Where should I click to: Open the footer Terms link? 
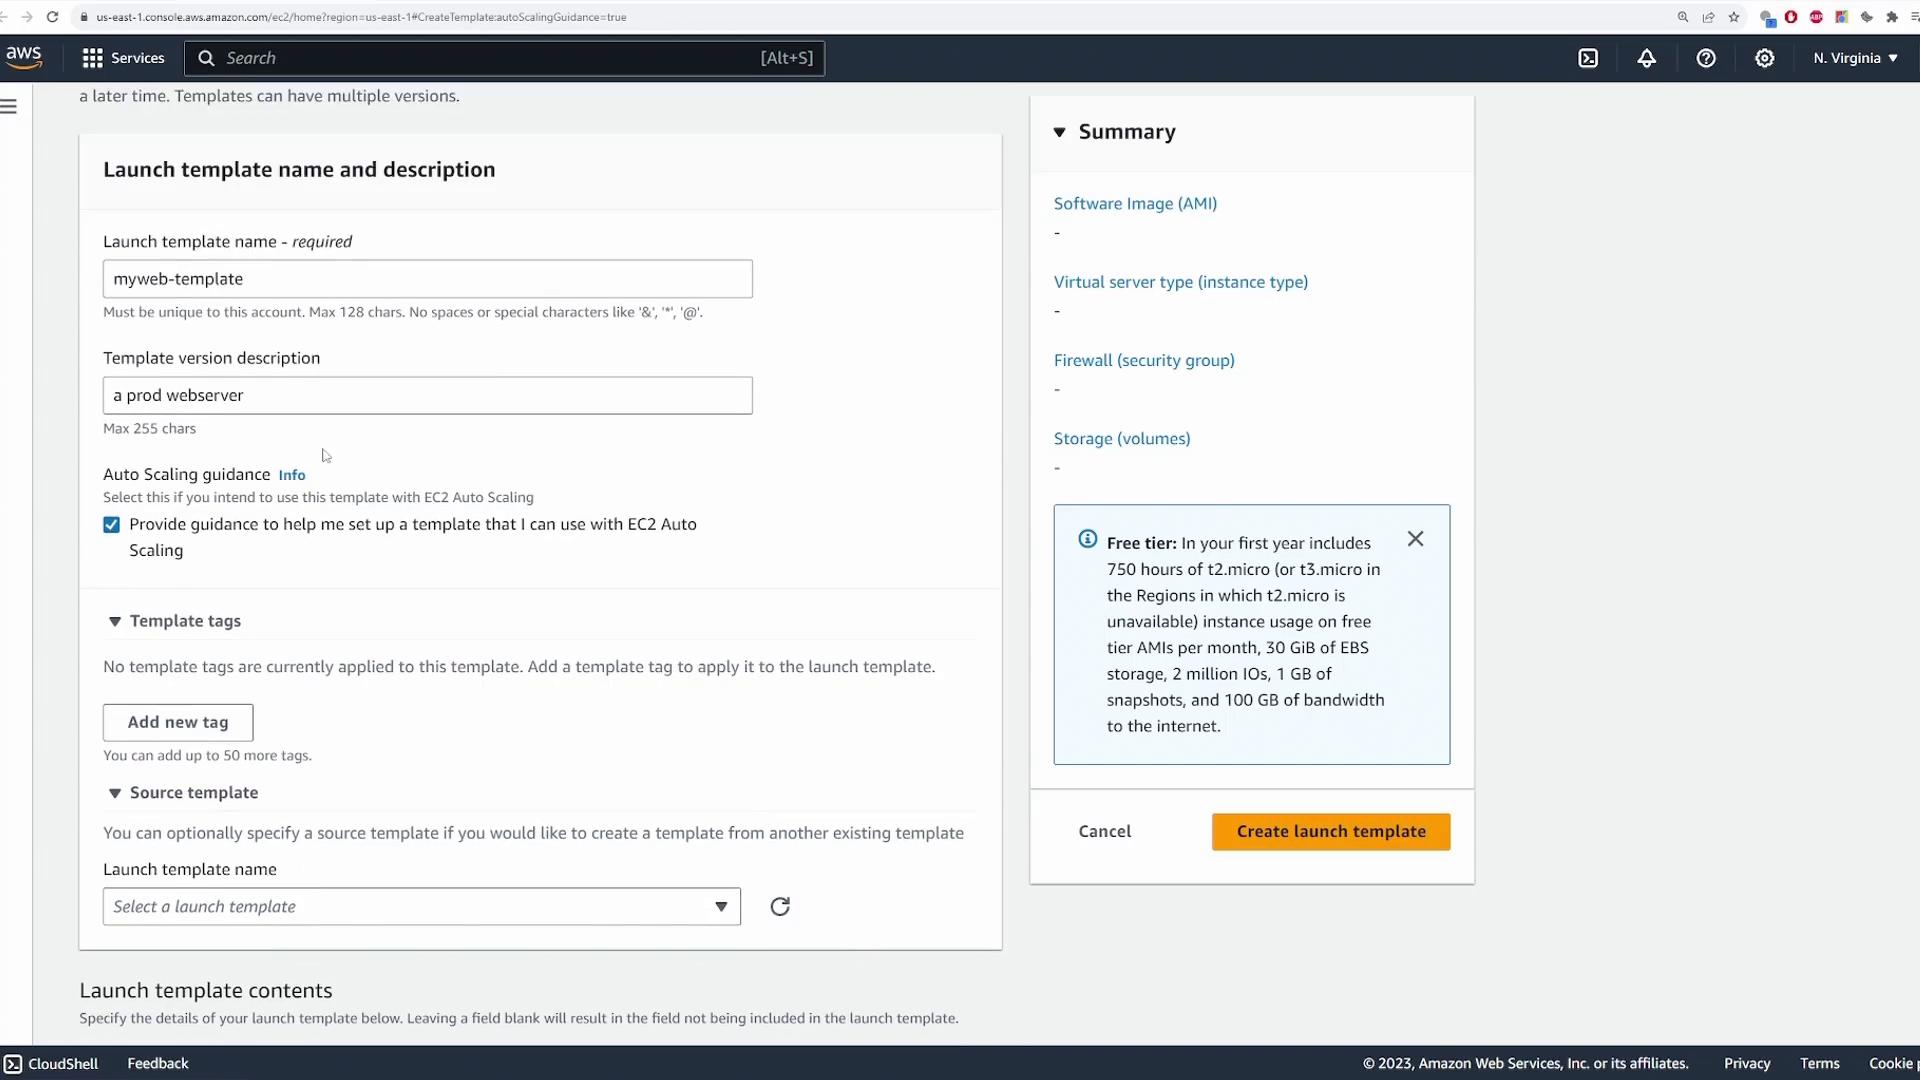coord(1820,1064)
